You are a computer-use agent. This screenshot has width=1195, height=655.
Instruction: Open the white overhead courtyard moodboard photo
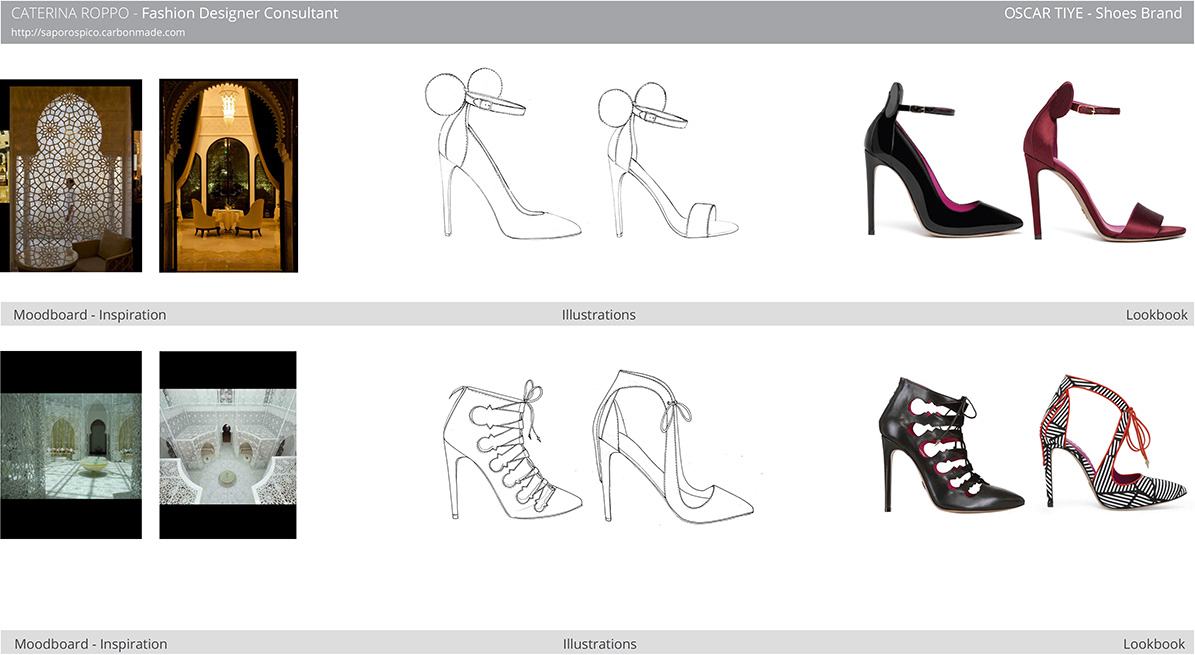(228, 445)
